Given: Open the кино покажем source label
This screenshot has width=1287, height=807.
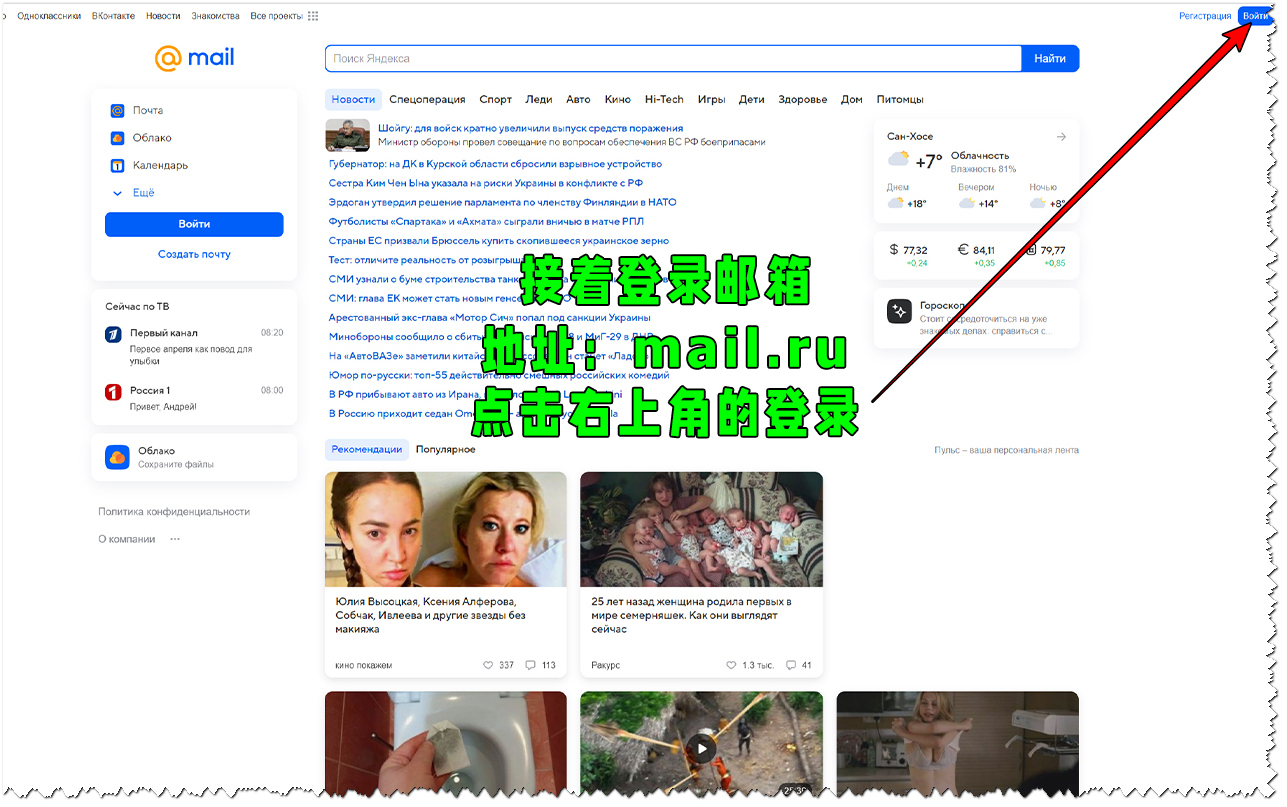Looking at the screenshot, I should pos(364,665).
